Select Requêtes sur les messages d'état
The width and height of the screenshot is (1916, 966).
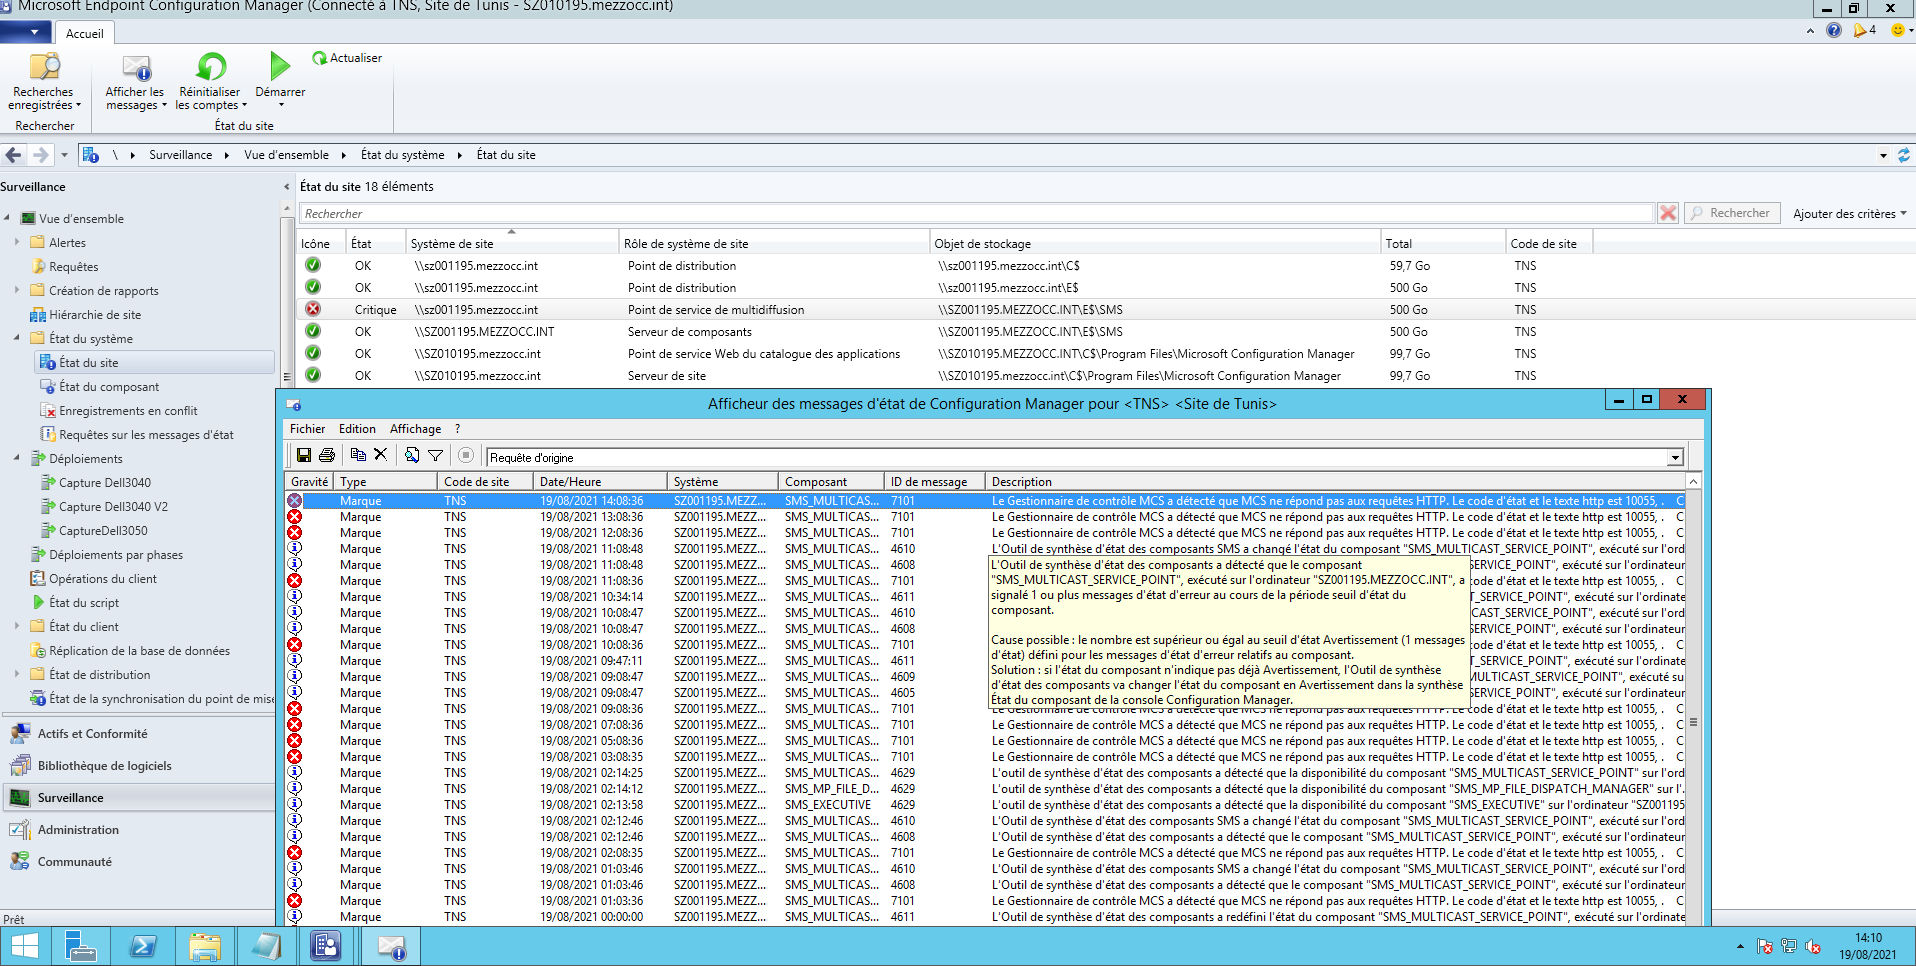[x=146, y=434]
